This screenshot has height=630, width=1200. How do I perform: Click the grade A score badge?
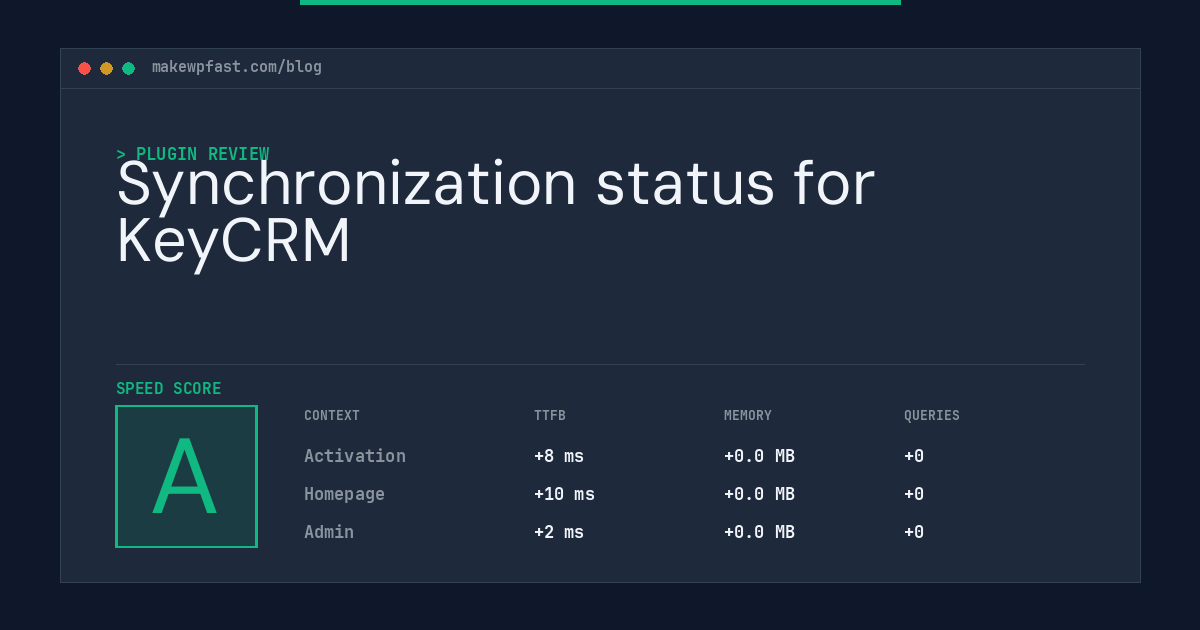coord(186,476)
